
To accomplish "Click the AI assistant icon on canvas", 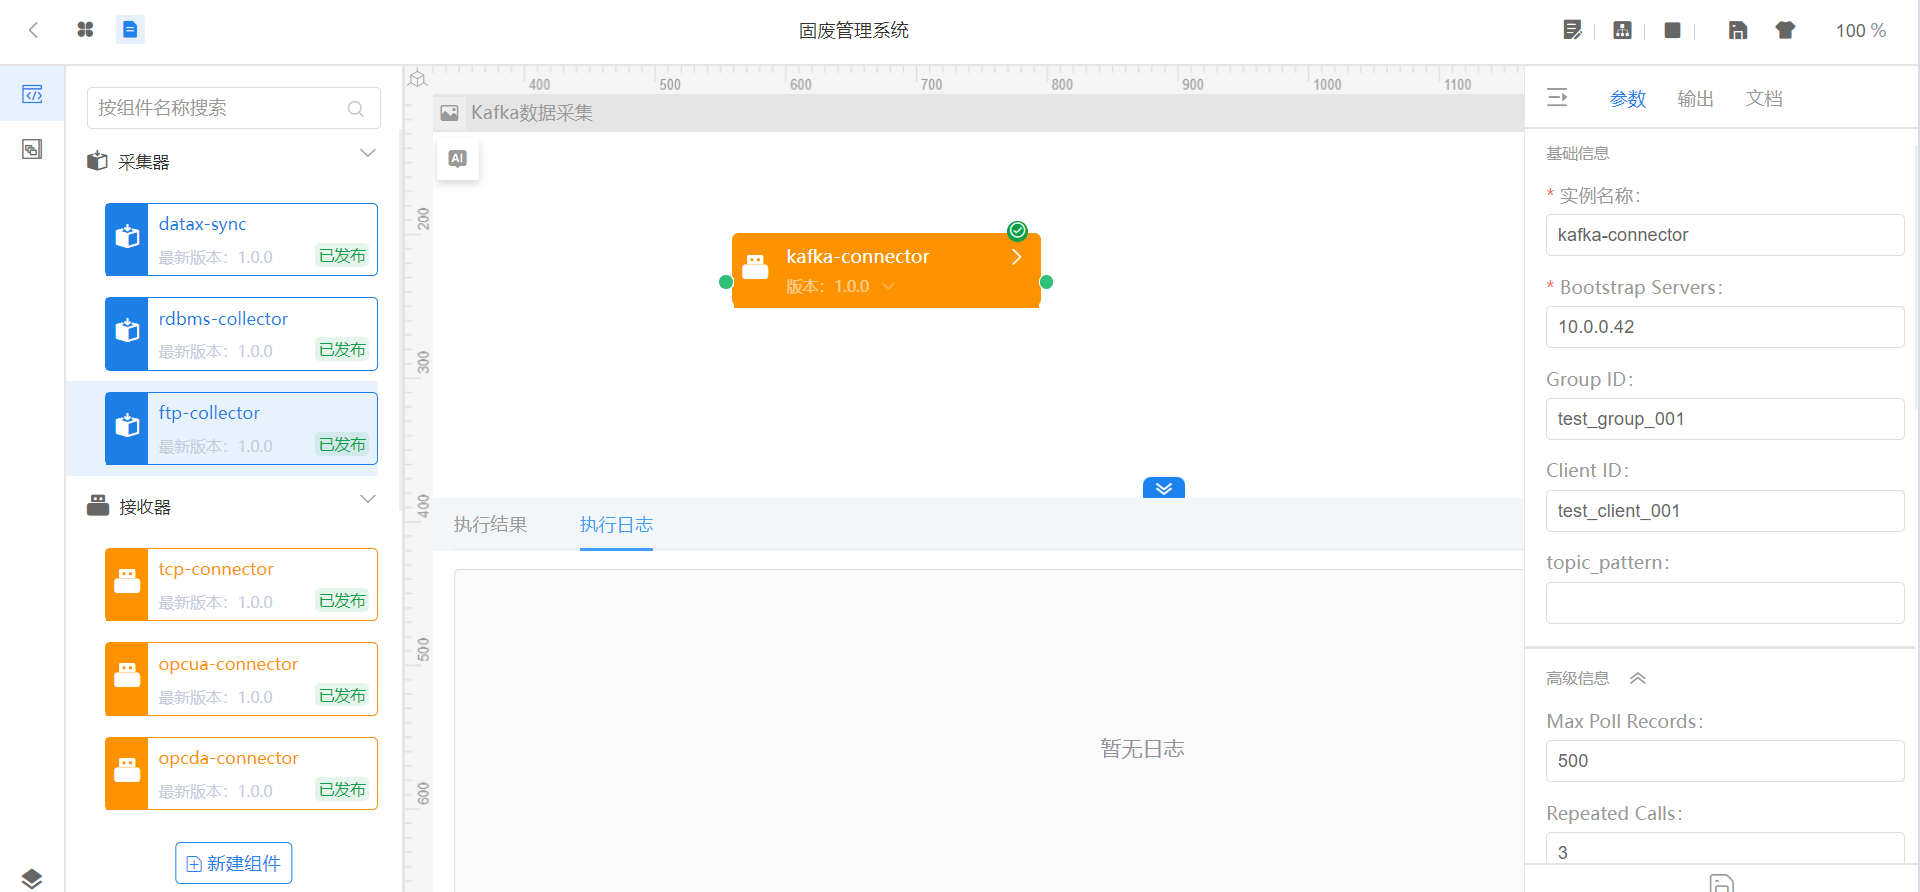I will tap(458, 158).
